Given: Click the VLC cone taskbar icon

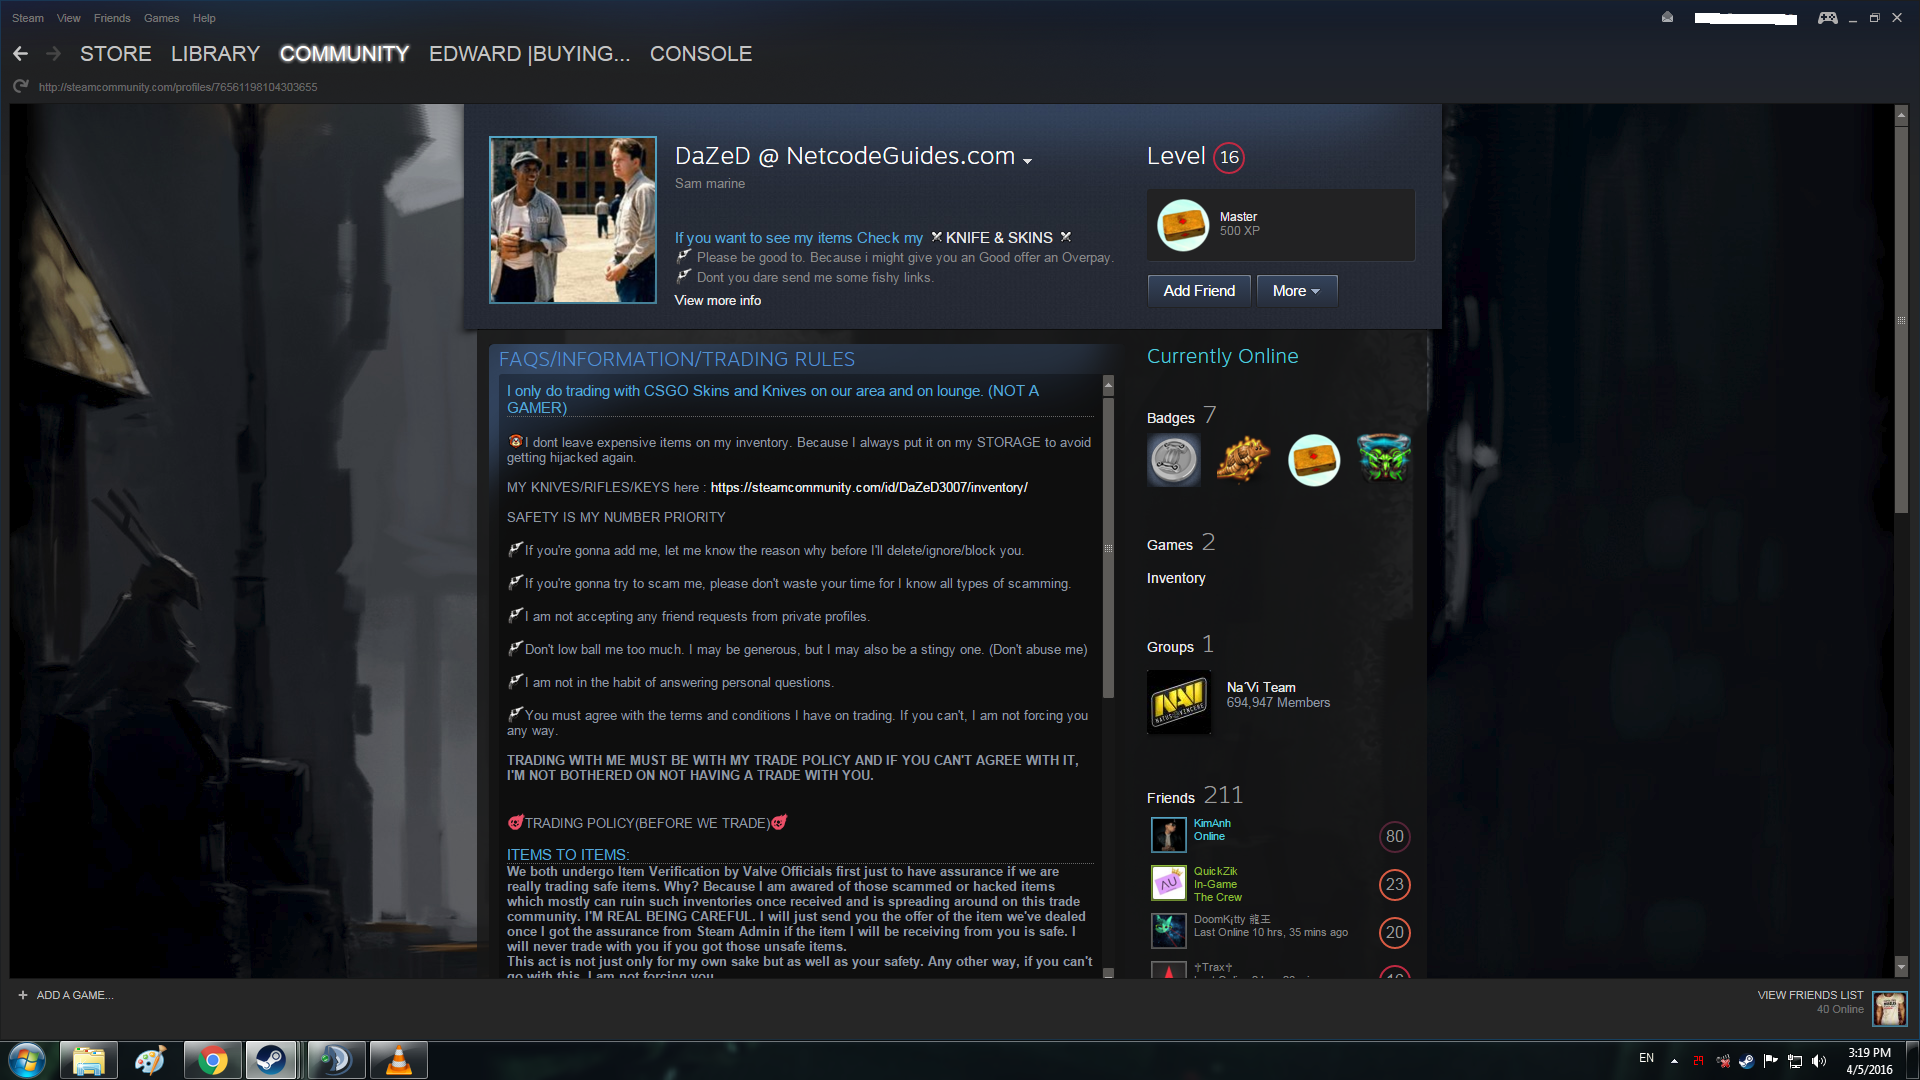Looking at the screenshot, I should click(x=398, y=1060).
